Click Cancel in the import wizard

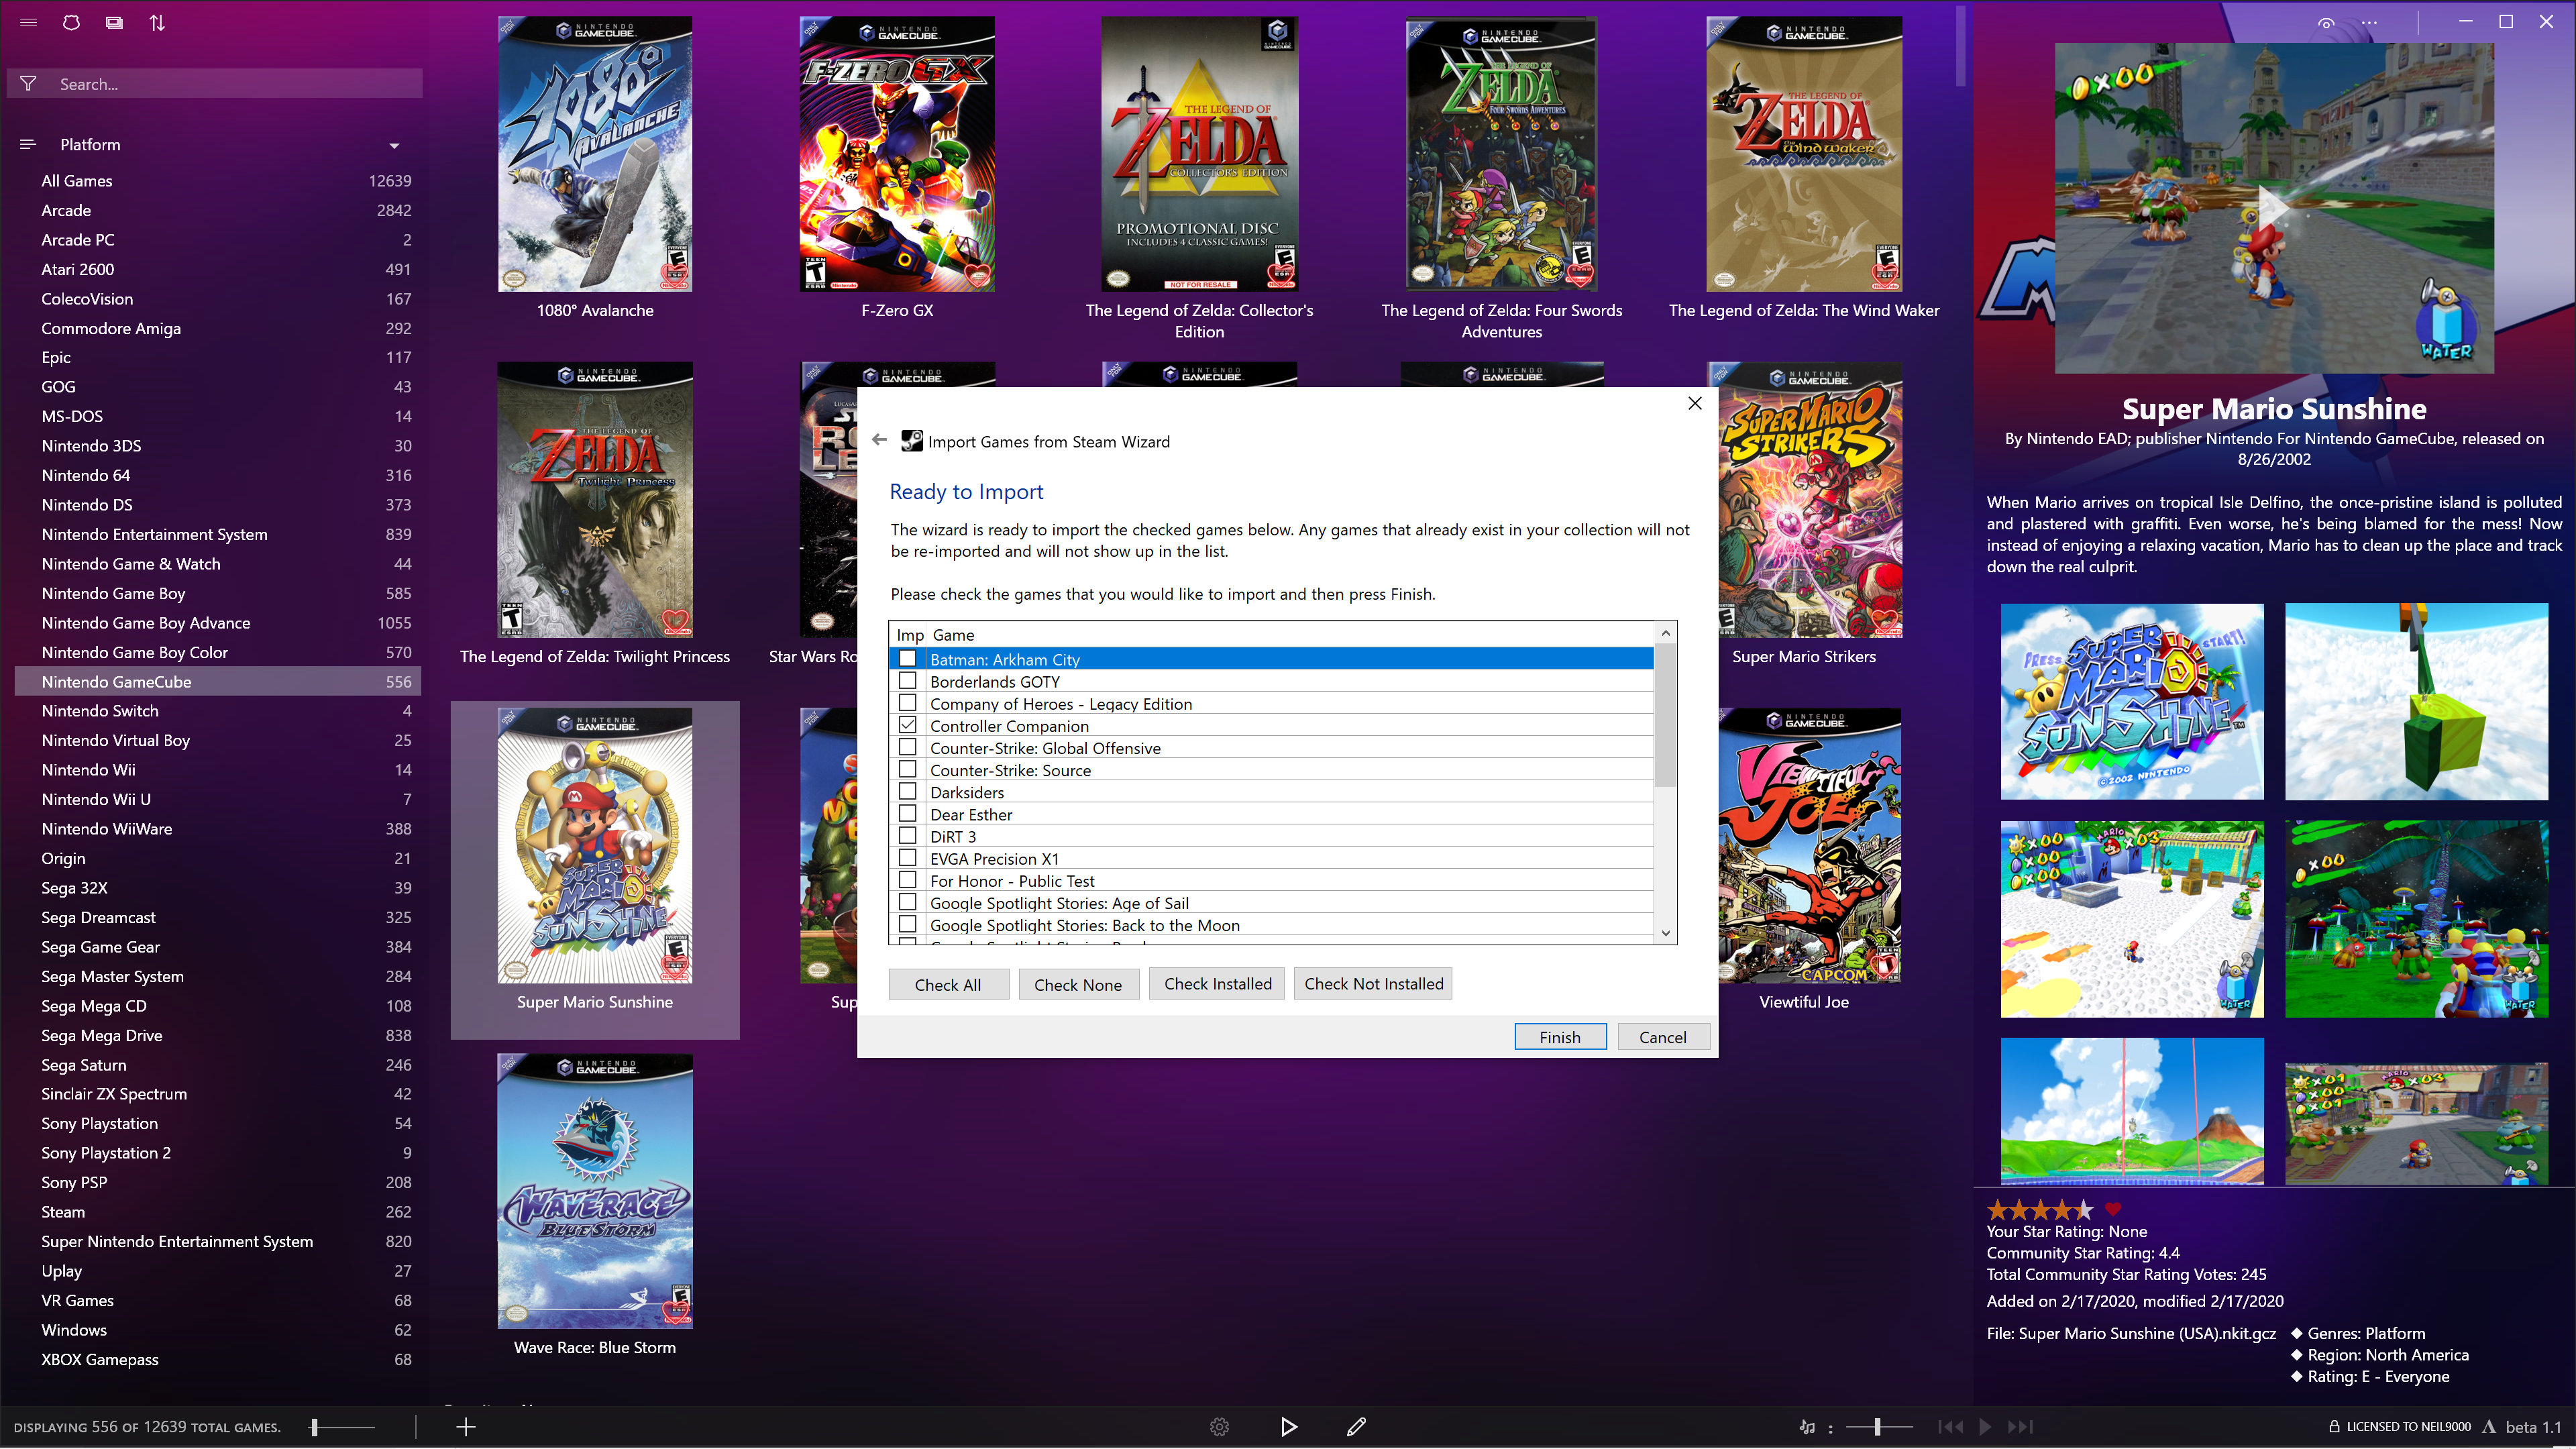pos(1663,1037)
